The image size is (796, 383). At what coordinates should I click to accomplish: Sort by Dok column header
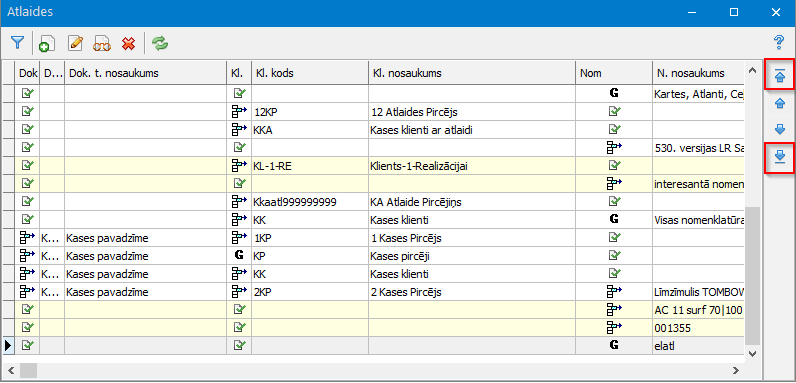click(x=28, y=73)
